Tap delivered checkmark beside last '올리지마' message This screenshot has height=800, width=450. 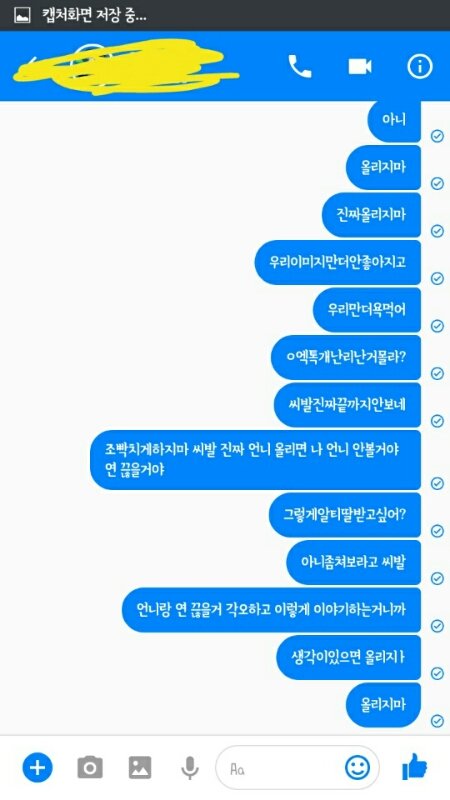[437, 720]
